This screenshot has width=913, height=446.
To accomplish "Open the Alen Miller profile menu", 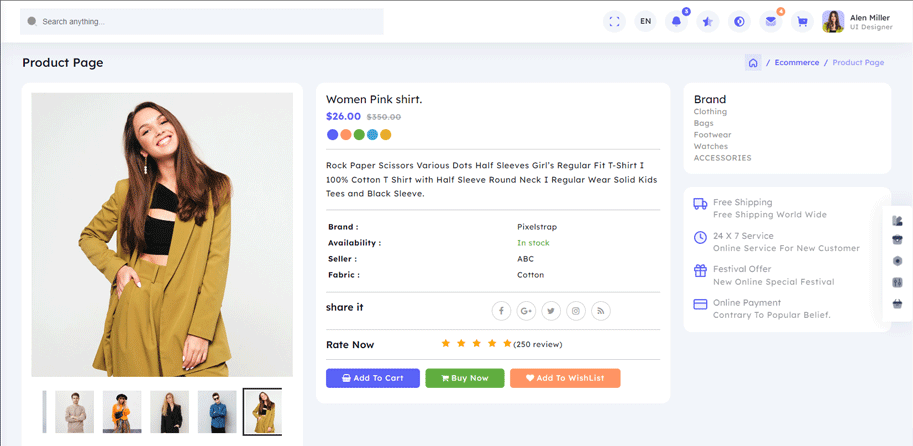I will [x=857, y=21].
